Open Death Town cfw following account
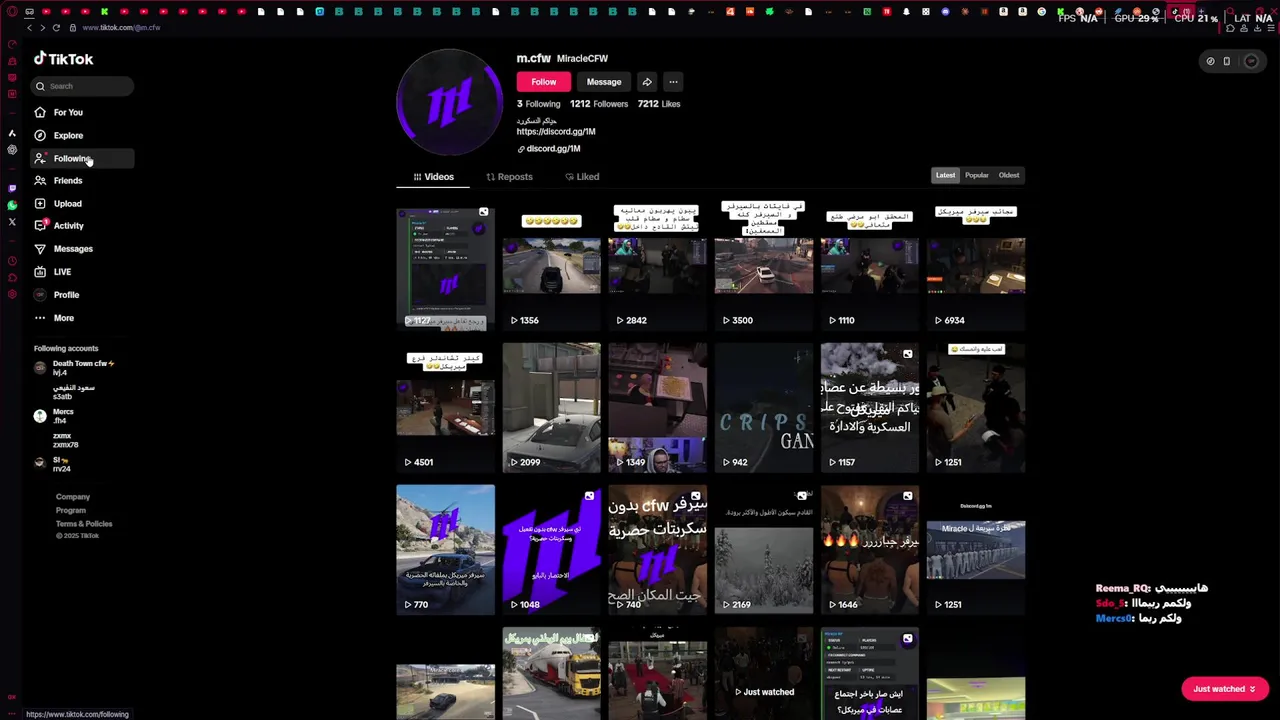 point(75,368)
